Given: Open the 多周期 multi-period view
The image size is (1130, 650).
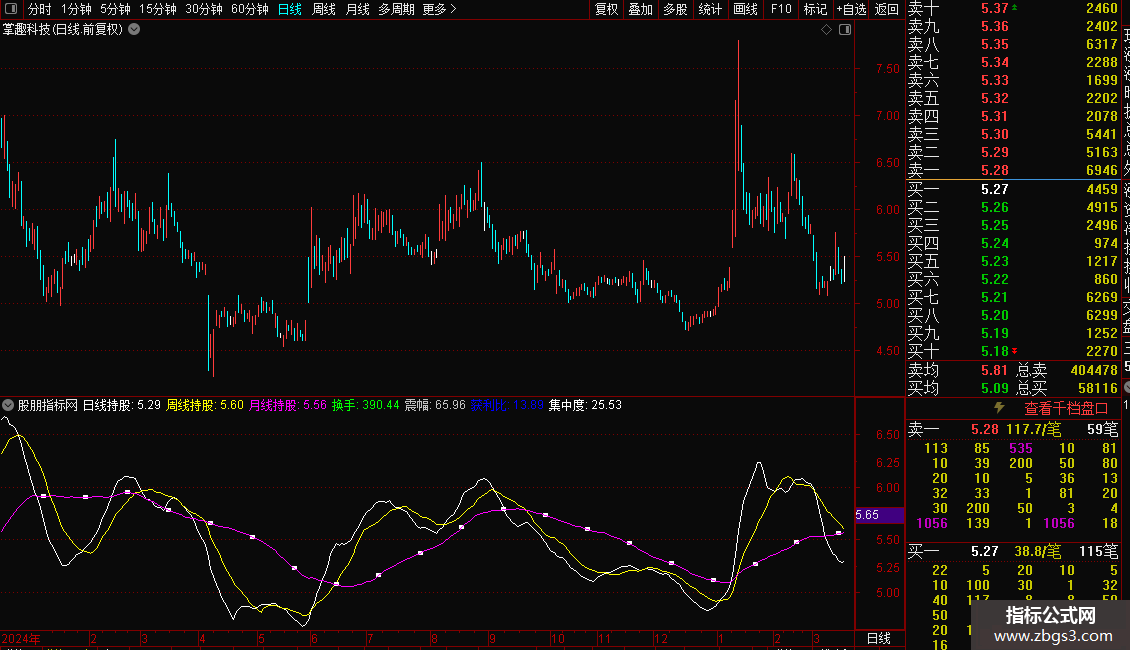Looking at the screenshot, I should (396, 9).
